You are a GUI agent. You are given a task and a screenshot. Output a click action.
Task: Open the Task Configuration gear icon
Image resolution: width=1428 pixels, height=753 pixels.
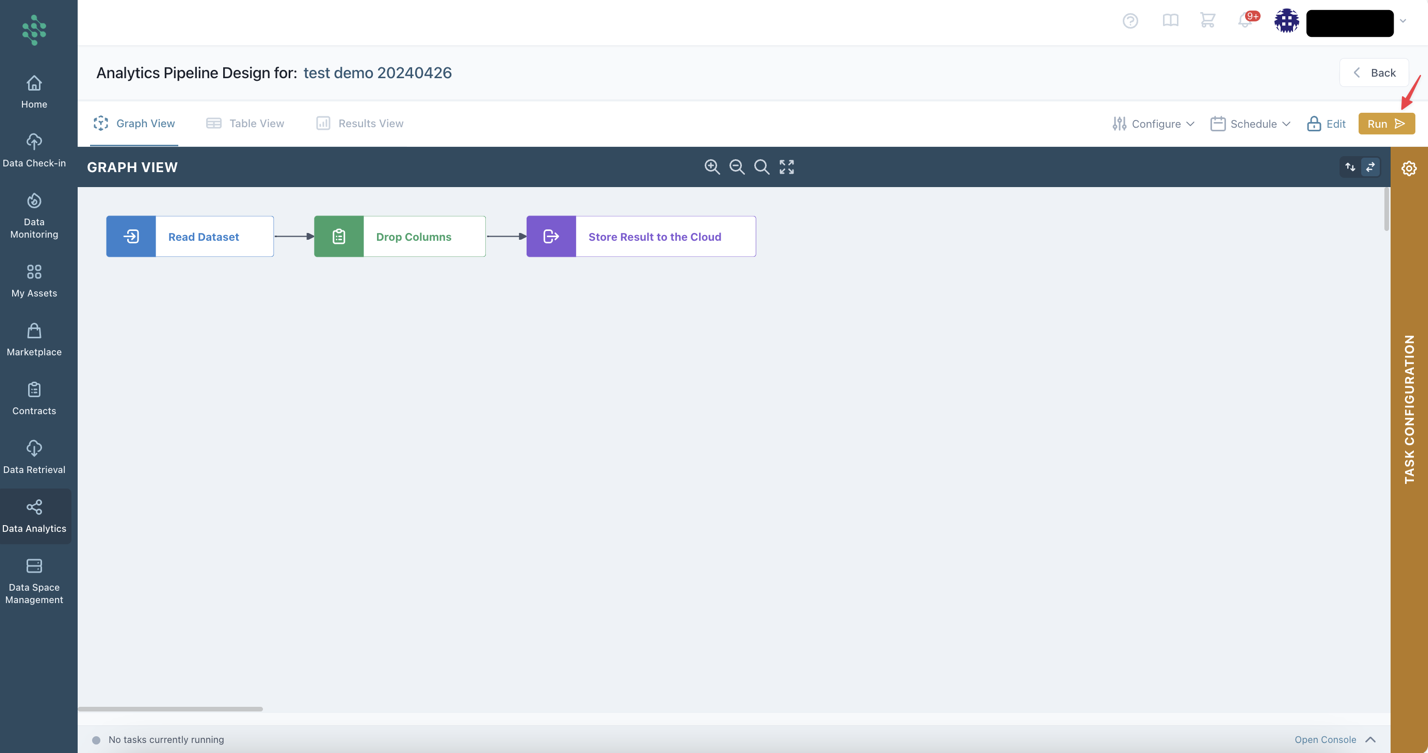click(x=1409, y=169)
